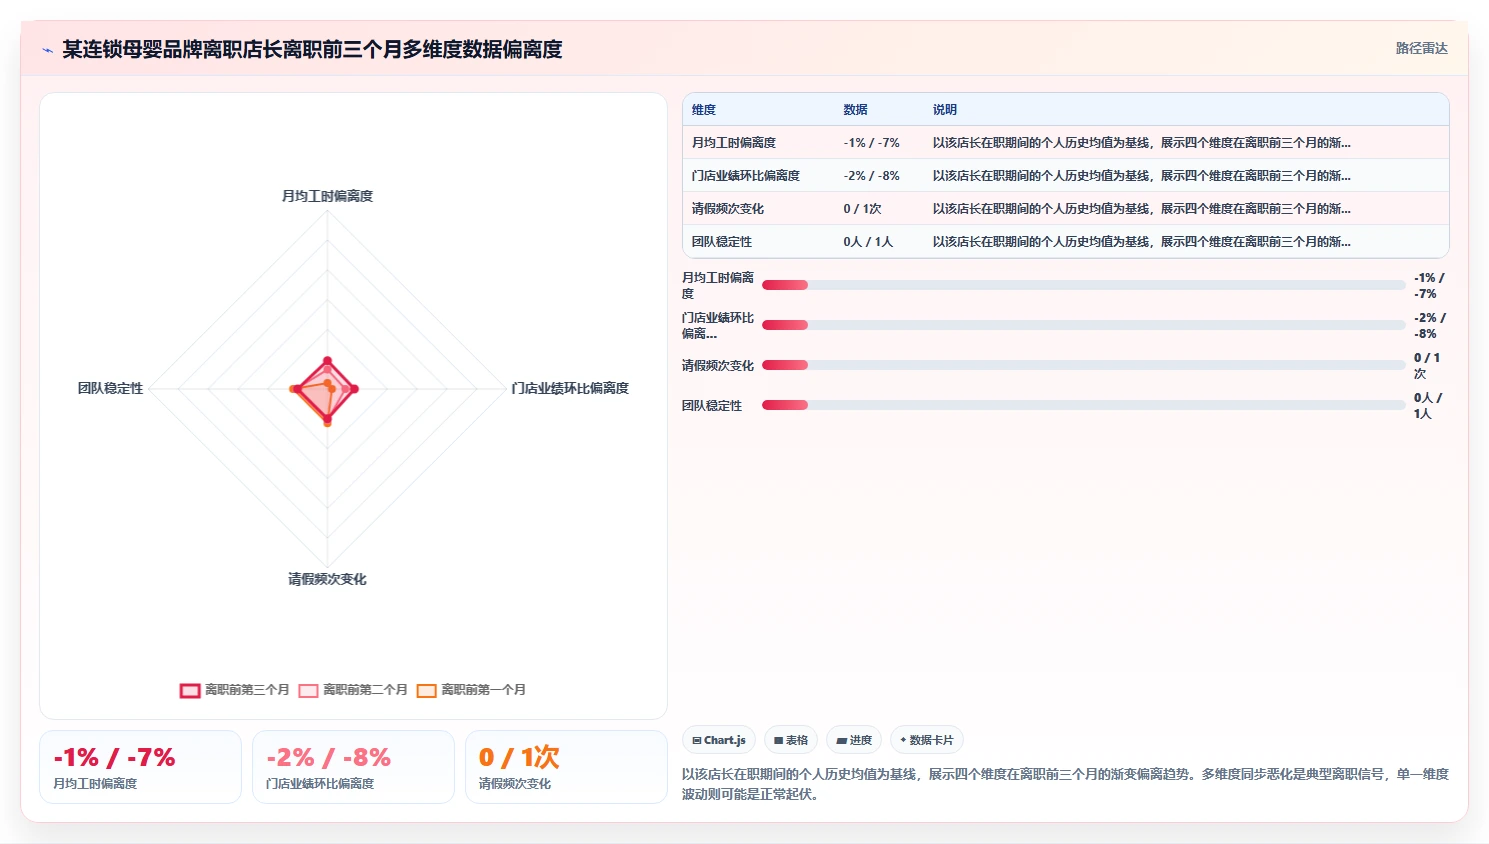Click table cell value -2% / -8%

871,176
